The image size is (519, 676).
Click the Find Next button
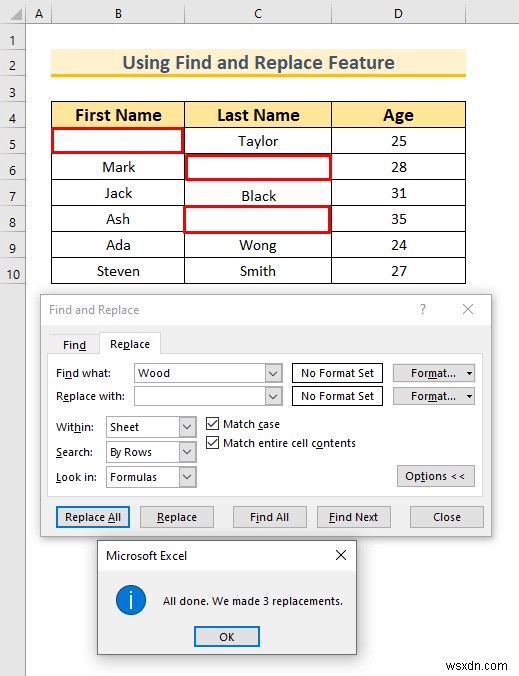pos(353,517)
